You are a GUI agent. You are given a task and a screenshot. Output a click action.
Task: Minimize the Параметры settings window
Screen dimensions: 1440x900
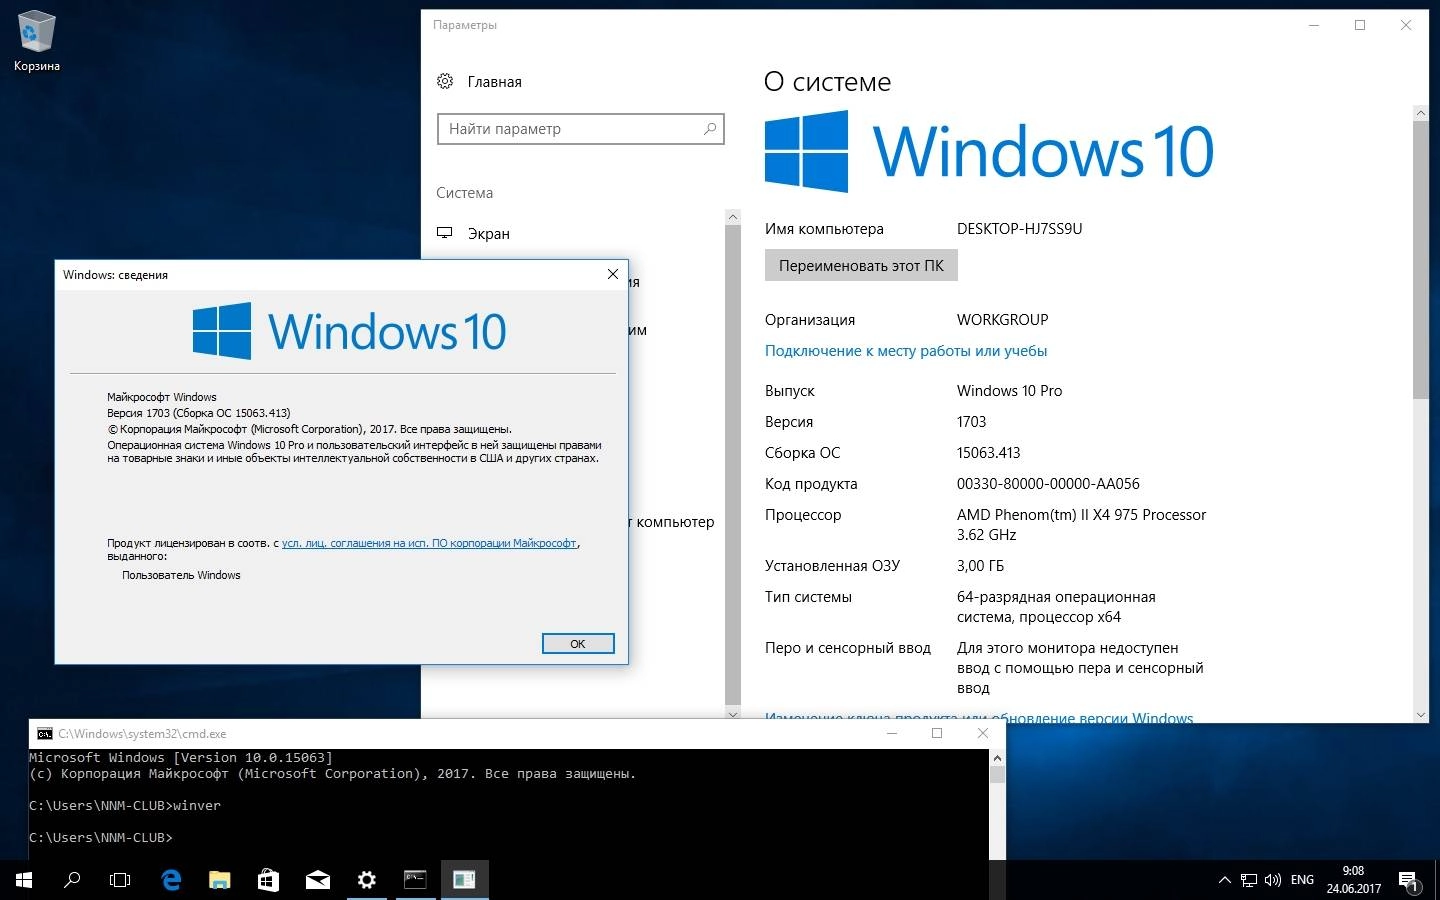click(x=1315, y=25)
